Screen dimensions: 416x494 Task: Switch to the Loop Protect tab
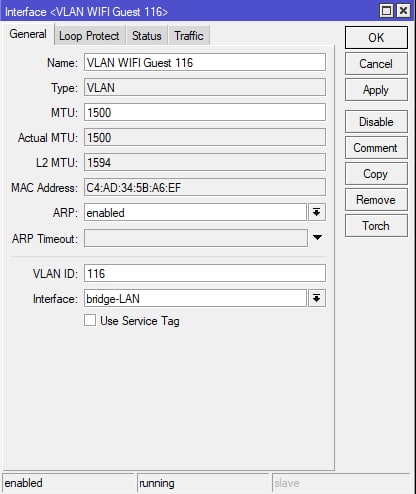coord(89,35)
